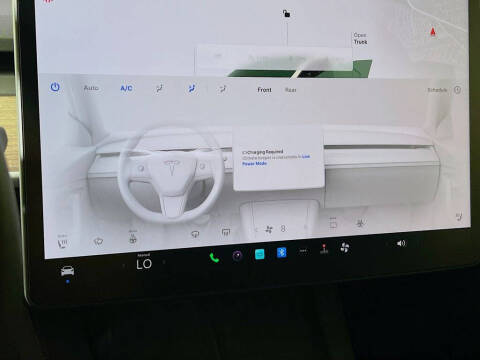The height and width of the screenshot is (360, 480).
Task: Open the green Phone app
Action: pyautogui.click(x=214, y=257)
